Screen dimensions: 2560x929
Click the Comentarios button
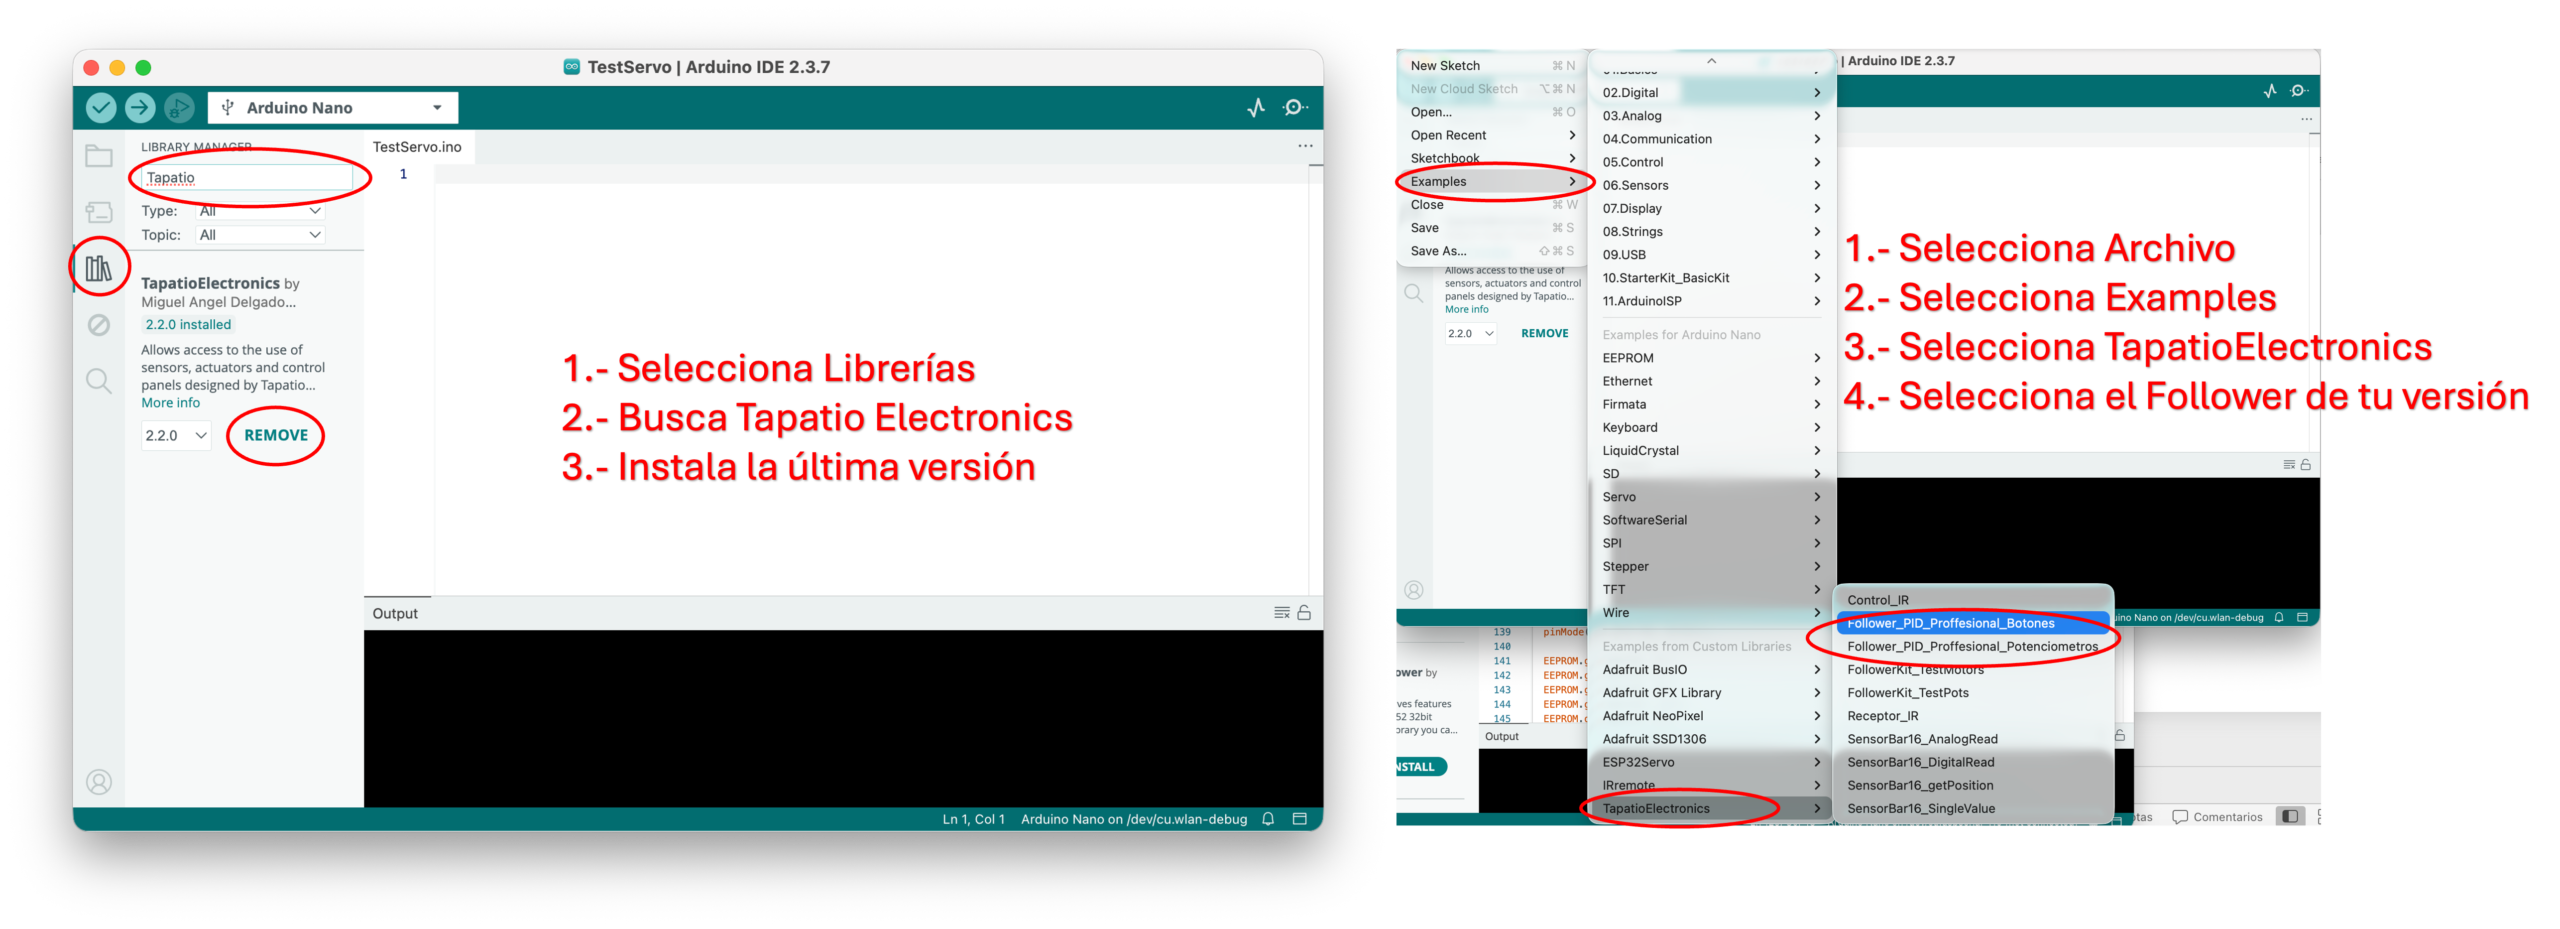pyautogui.click(x=2215, y=816)
